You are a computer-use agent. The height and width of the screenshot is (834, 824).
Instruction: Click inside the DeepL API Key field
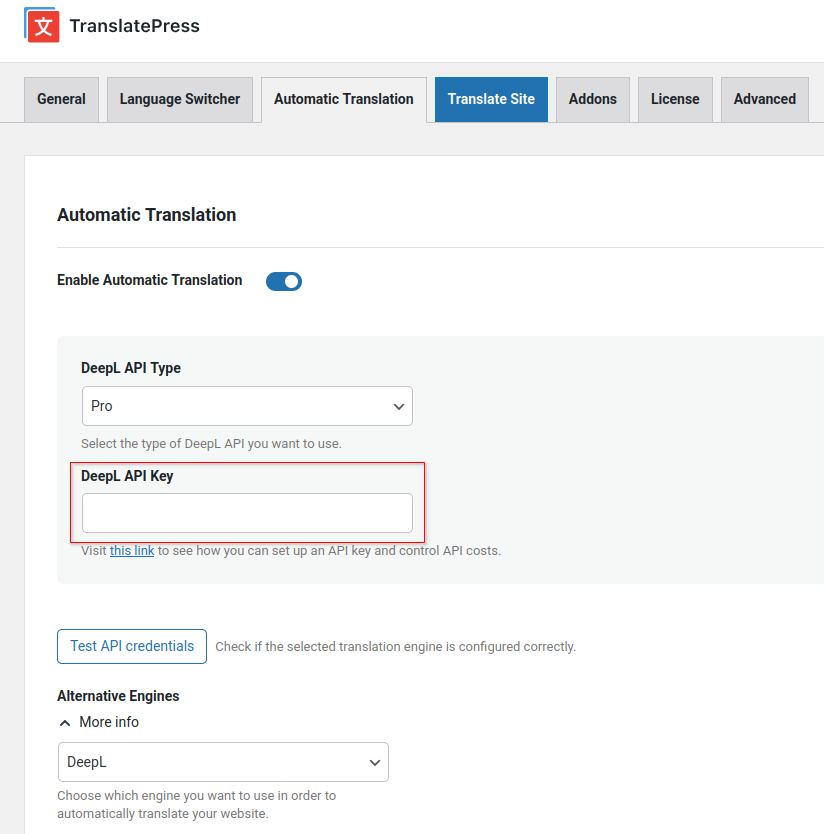point(246,512)
